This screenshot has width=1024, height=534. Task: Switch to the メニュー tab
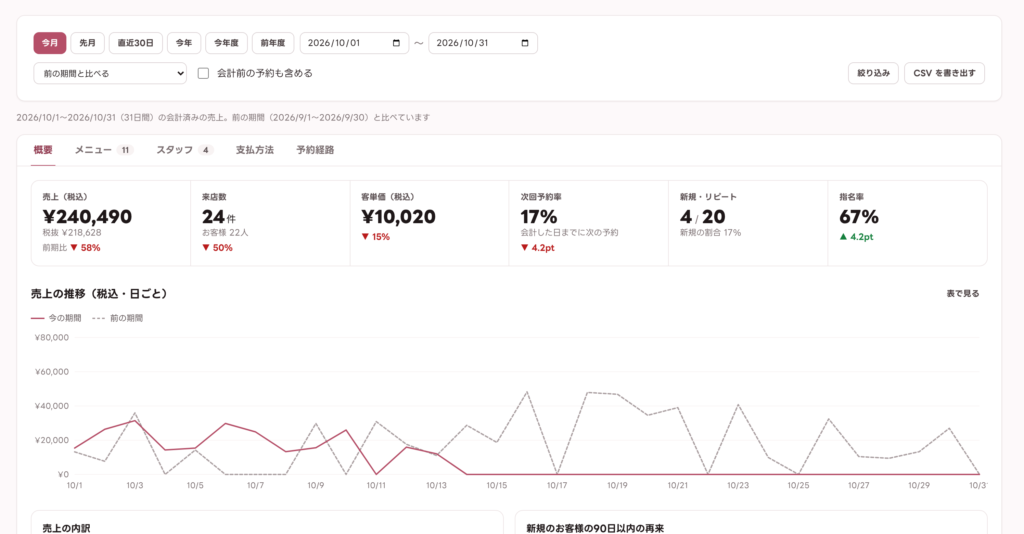[x=104, y=150]
